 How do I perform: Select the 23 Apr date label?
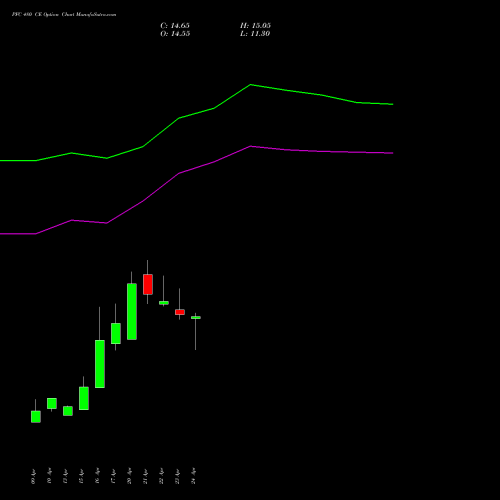(x=177, y=476)
